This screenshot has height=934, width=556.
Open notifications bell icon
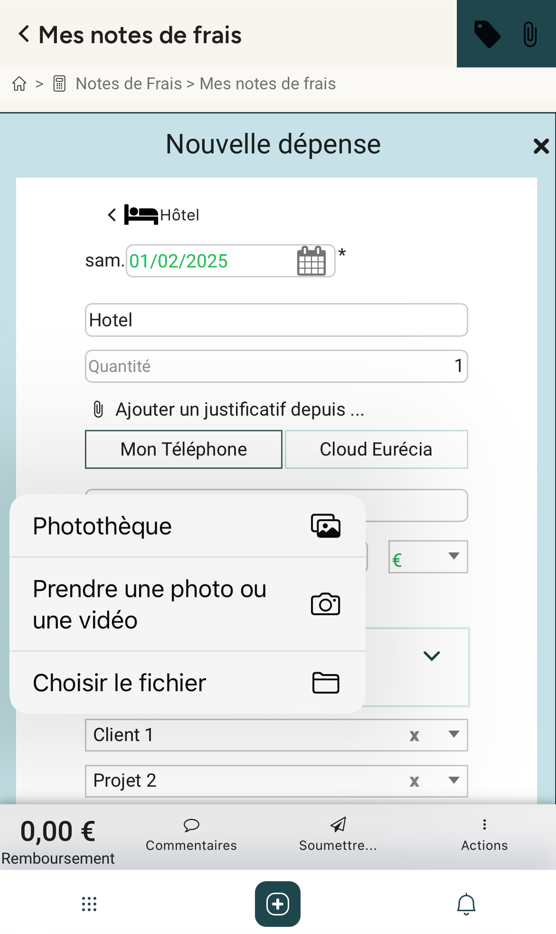click(466, 904)
